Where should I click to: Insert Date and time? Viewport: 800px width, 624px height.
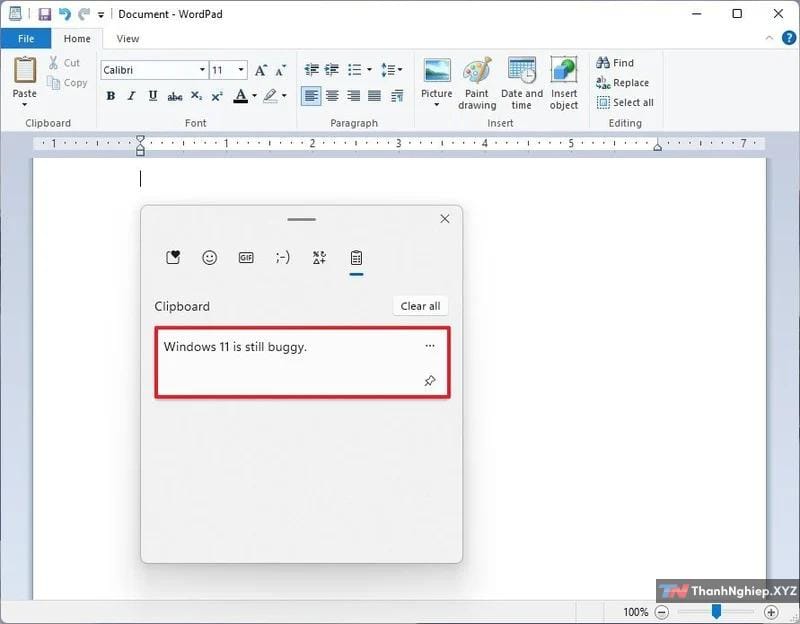tap(521, 83)
